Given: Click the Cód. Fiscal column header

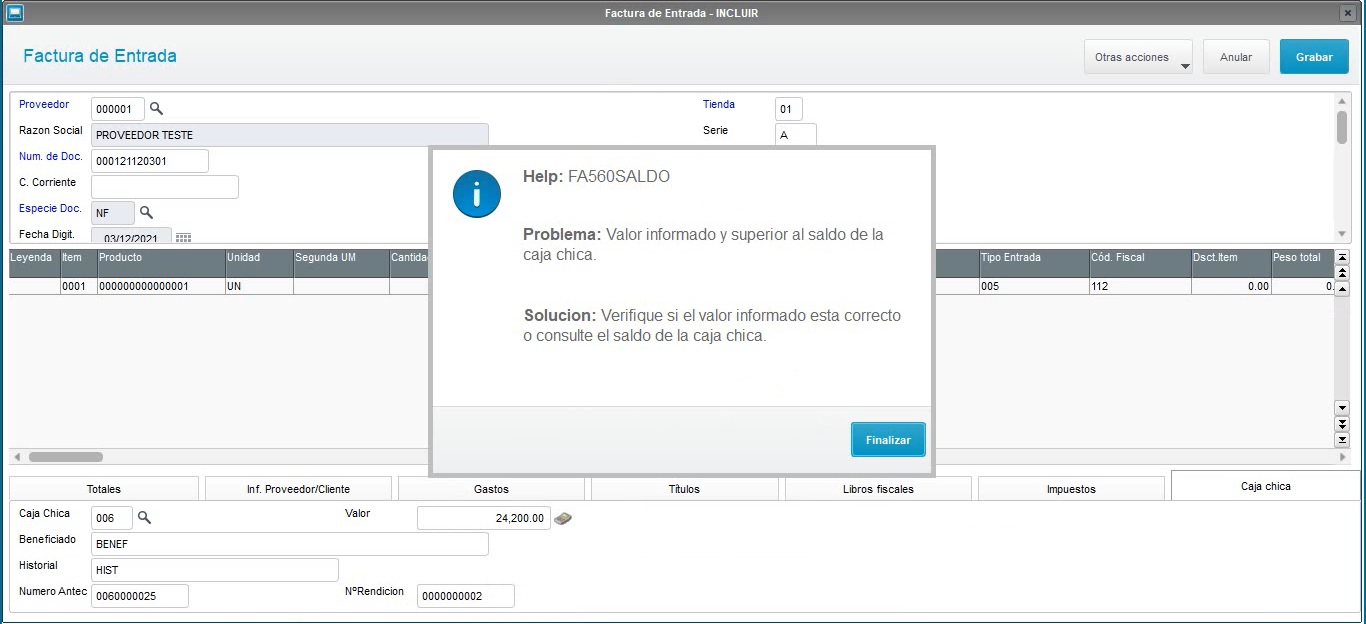Looking at the screenshot, I should 1140,263.
